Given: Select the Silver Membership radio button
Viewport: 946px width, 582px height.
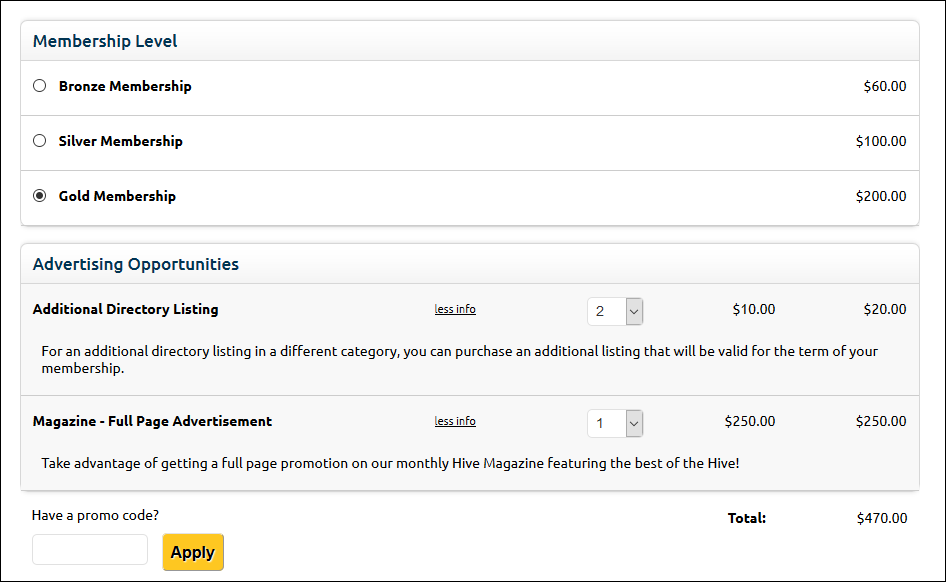Looking at the screenshot, I should pyautogui.click(x=40, y=141).
